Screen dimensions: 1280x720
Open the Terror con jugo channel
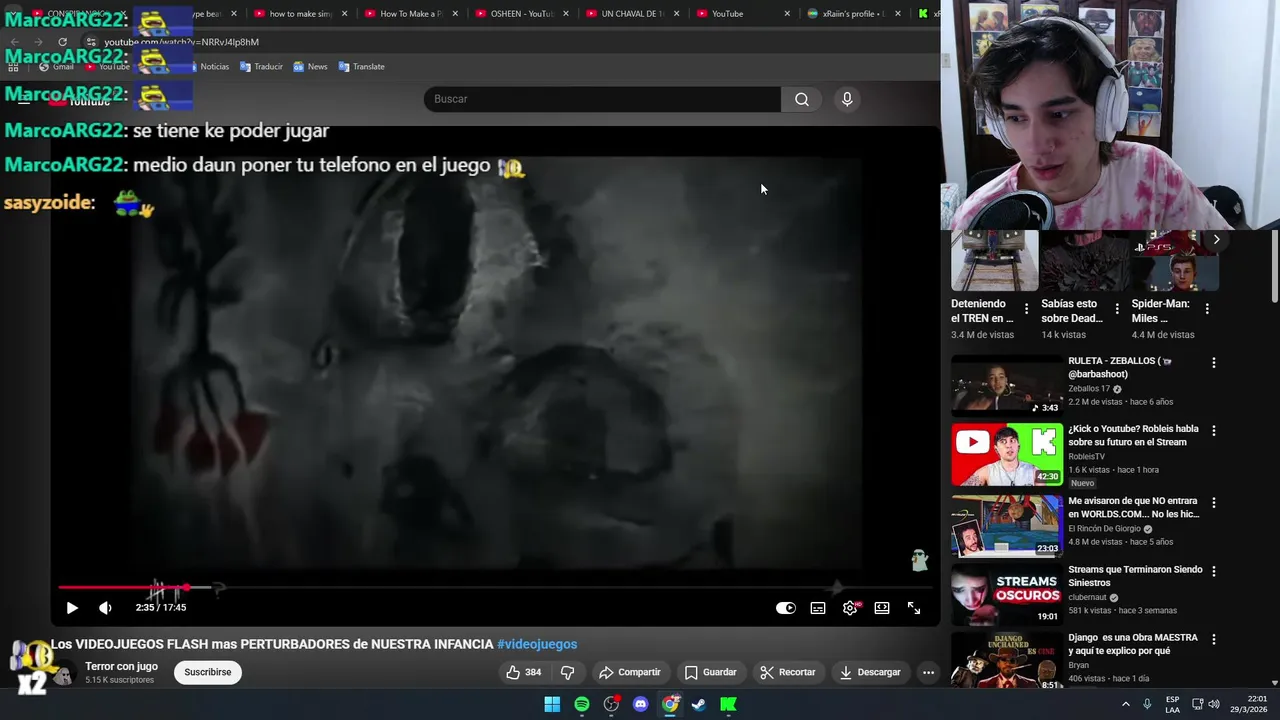click(121, 666)
